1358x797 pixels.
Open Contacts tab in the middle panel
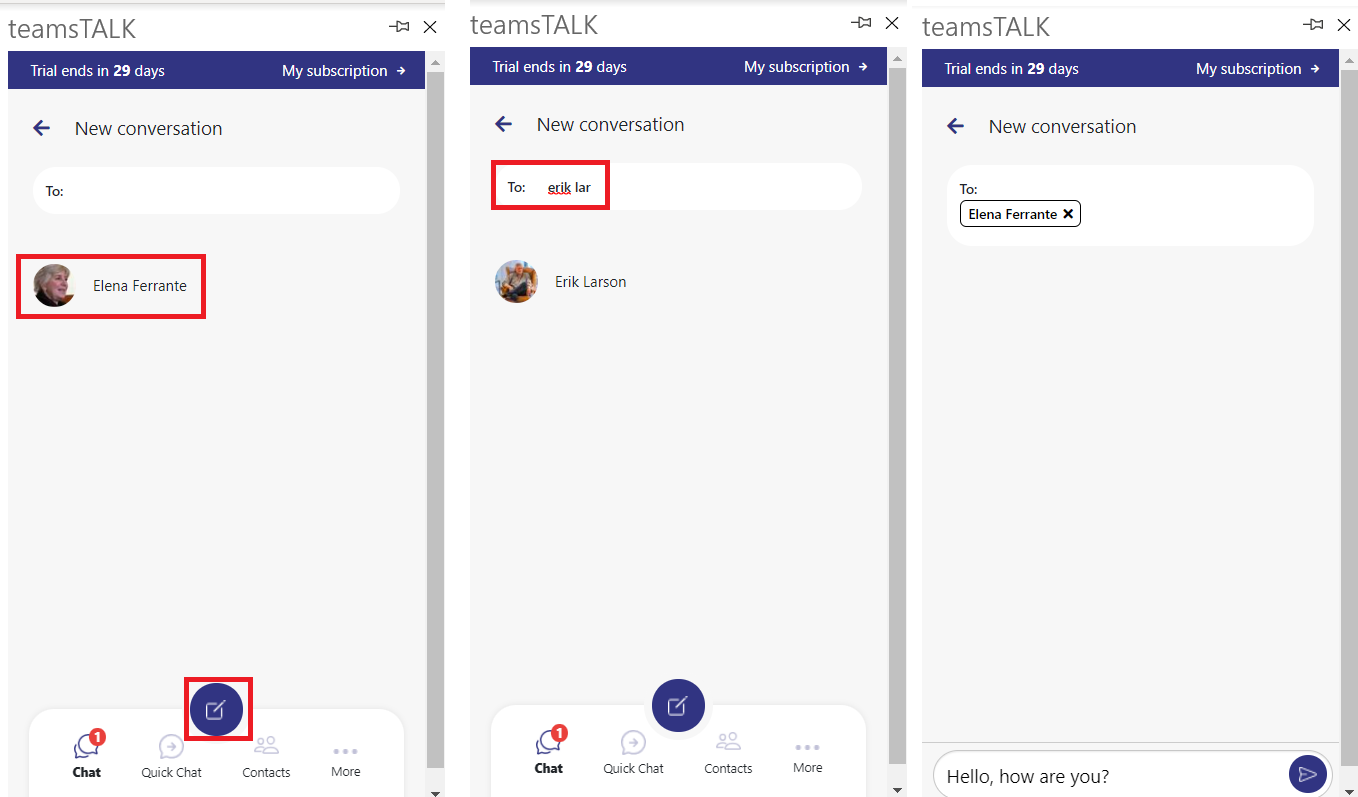[x=728, y=753]
